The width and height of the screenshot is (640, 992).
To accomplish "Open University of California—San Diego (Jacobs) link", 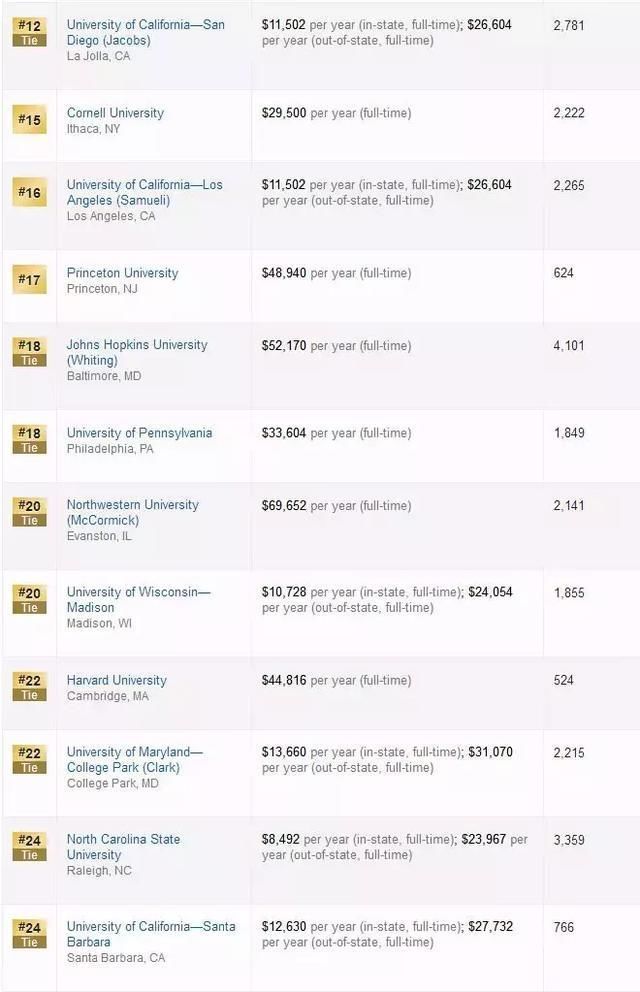I will click(145, 32).
